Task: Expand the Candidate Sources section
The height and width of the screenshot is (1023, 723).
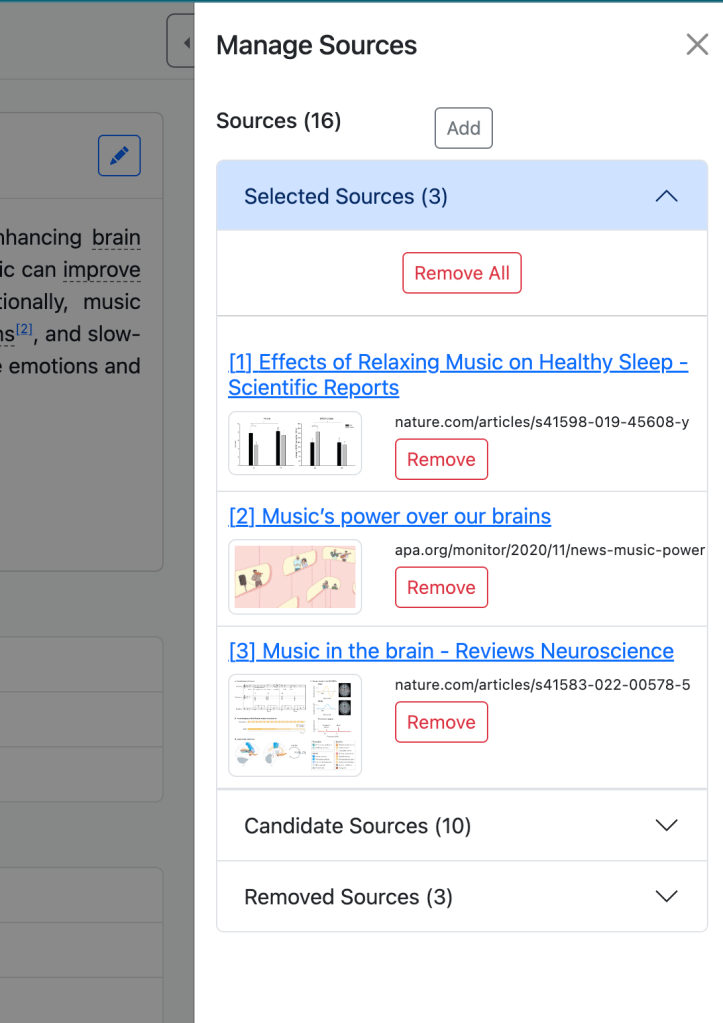Action: pos(358,826)
